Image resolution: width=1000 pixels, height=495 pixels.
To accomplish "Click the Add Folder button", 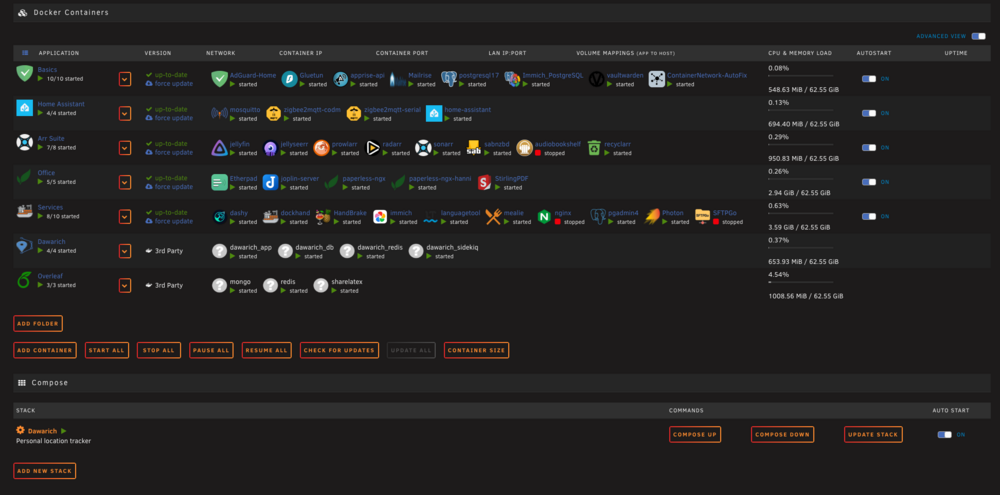I will (x=38, y=323).
